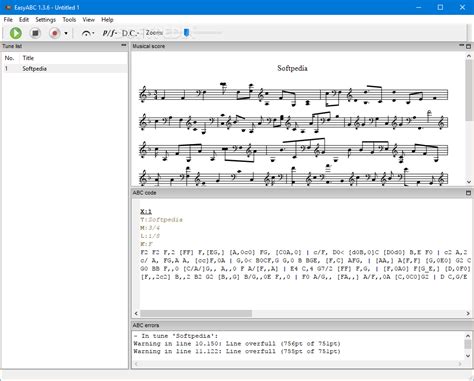Viewport: 474px width, 381px height.
Task: Start playback with the green play button
Action: tap(16, 33)
